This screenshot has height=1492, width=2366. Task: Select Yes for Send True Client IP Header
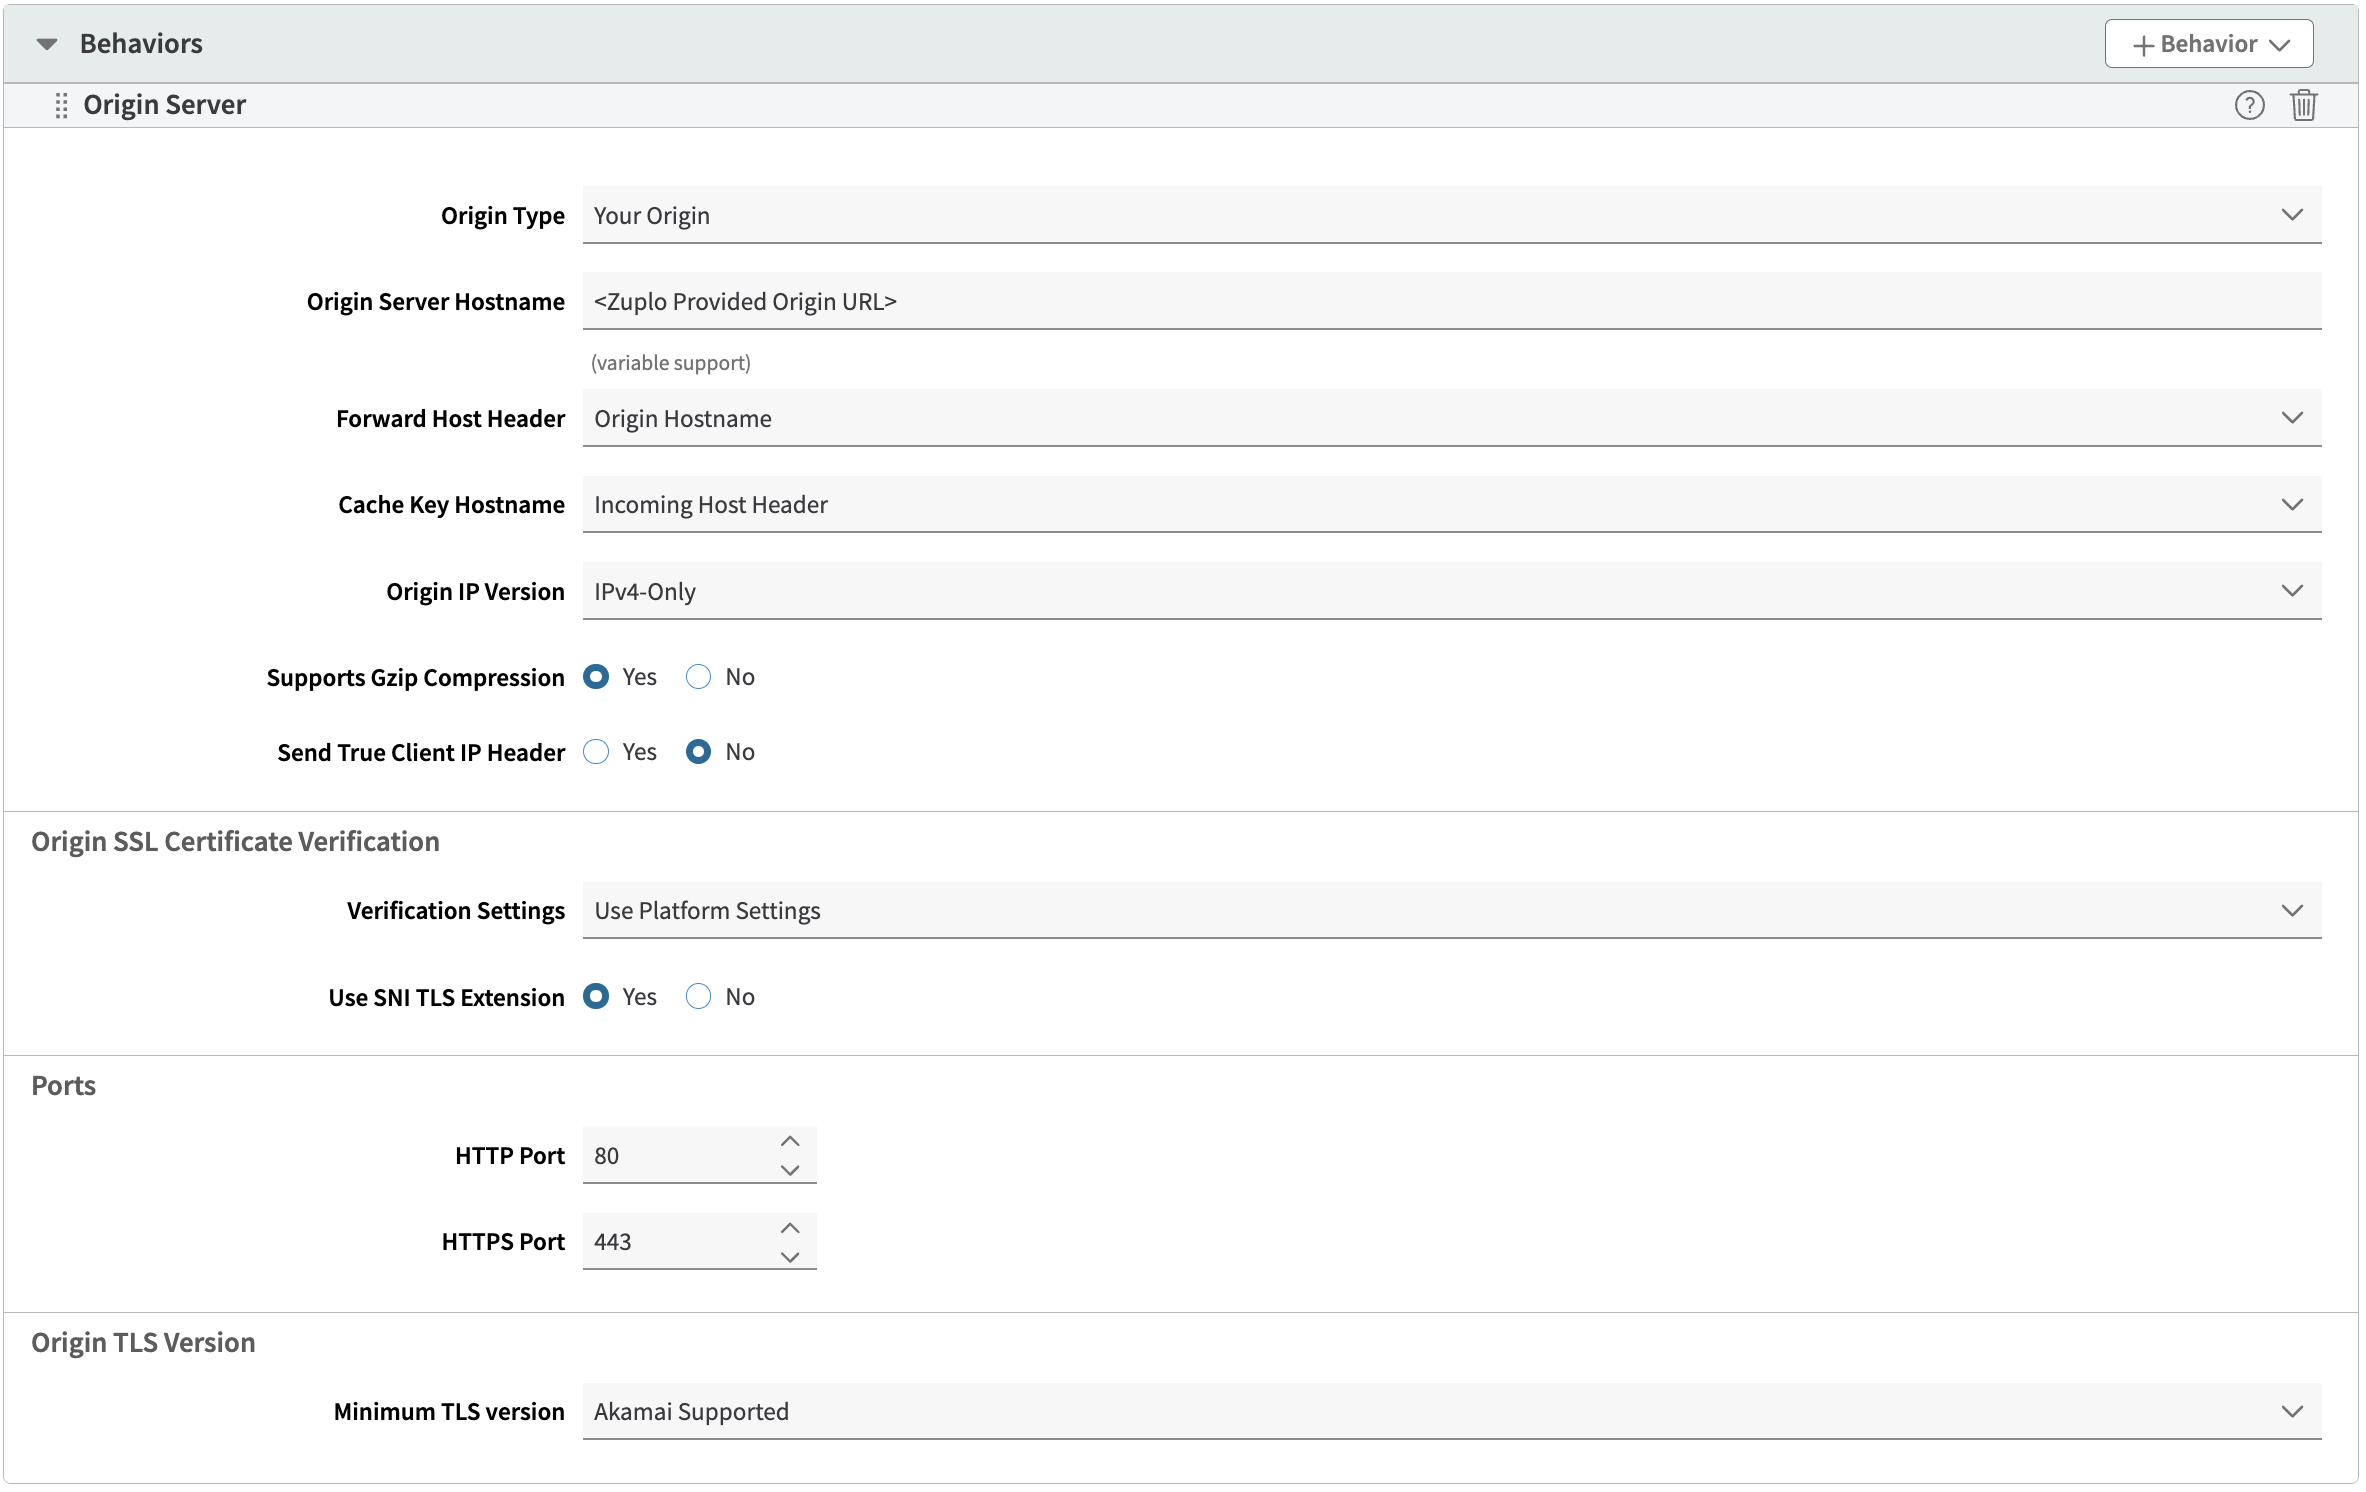point(596,752)
